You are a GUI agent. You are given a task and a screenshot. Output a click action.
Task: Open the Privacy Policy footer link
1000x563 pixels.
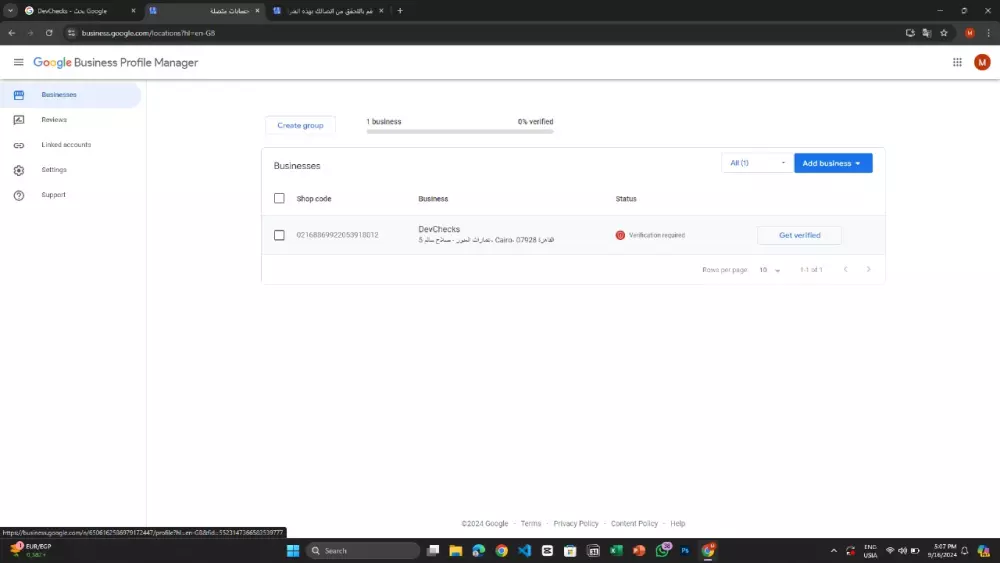tap(576, 523)
